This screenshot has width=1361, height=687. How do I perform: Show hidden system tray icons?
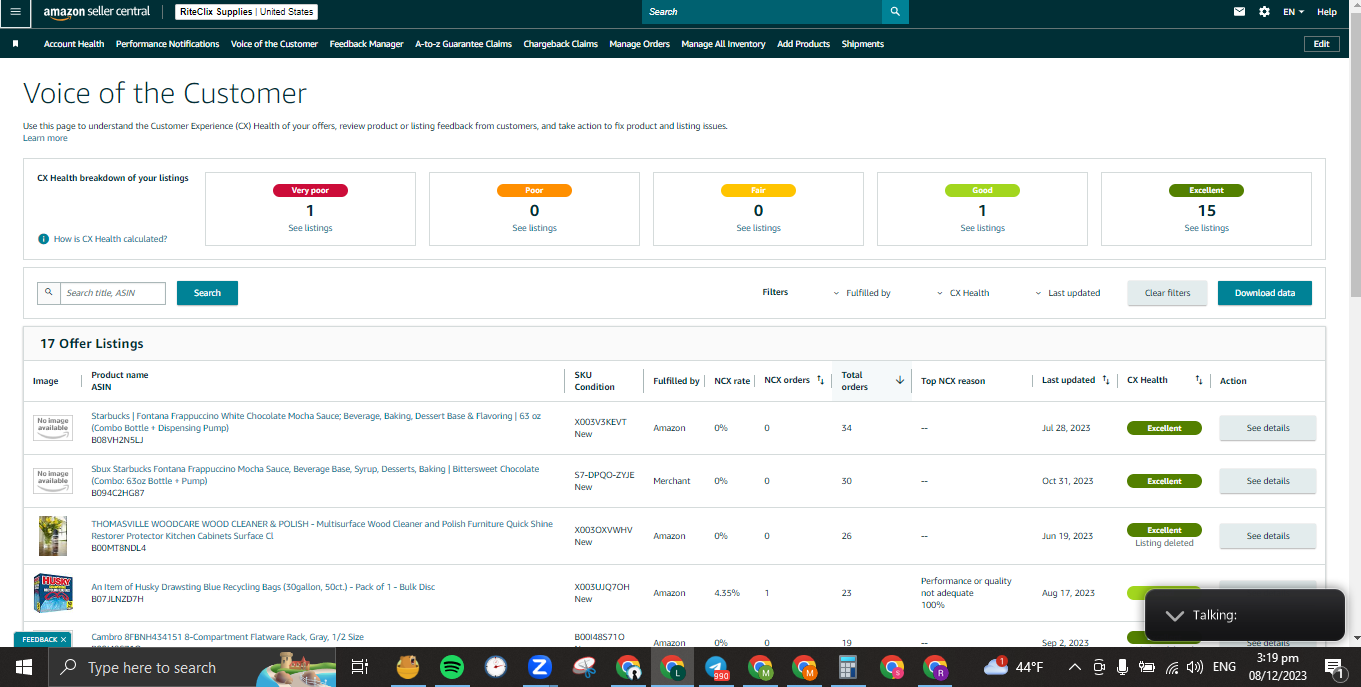tap(1075, 667)
